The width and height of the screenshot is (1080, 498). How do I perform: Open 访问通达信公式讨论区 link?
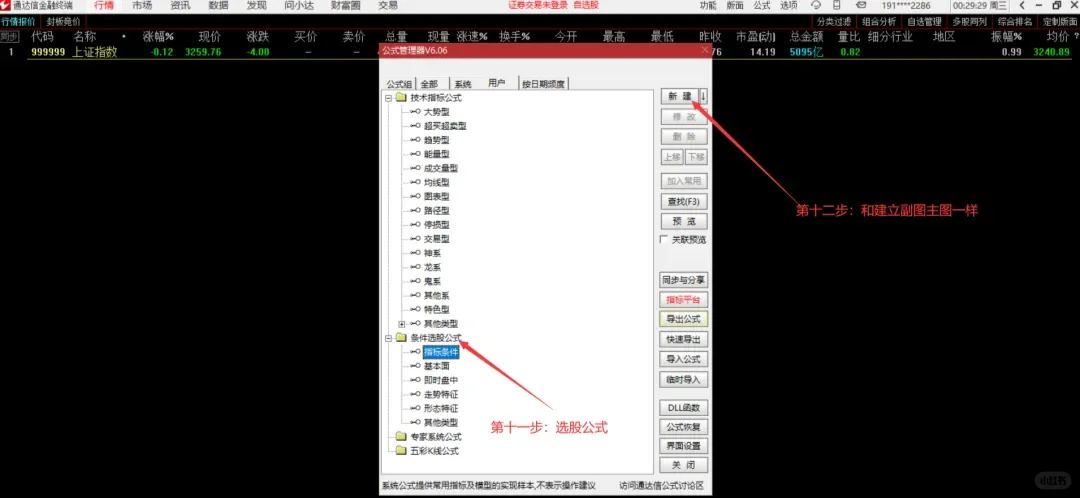661,486
